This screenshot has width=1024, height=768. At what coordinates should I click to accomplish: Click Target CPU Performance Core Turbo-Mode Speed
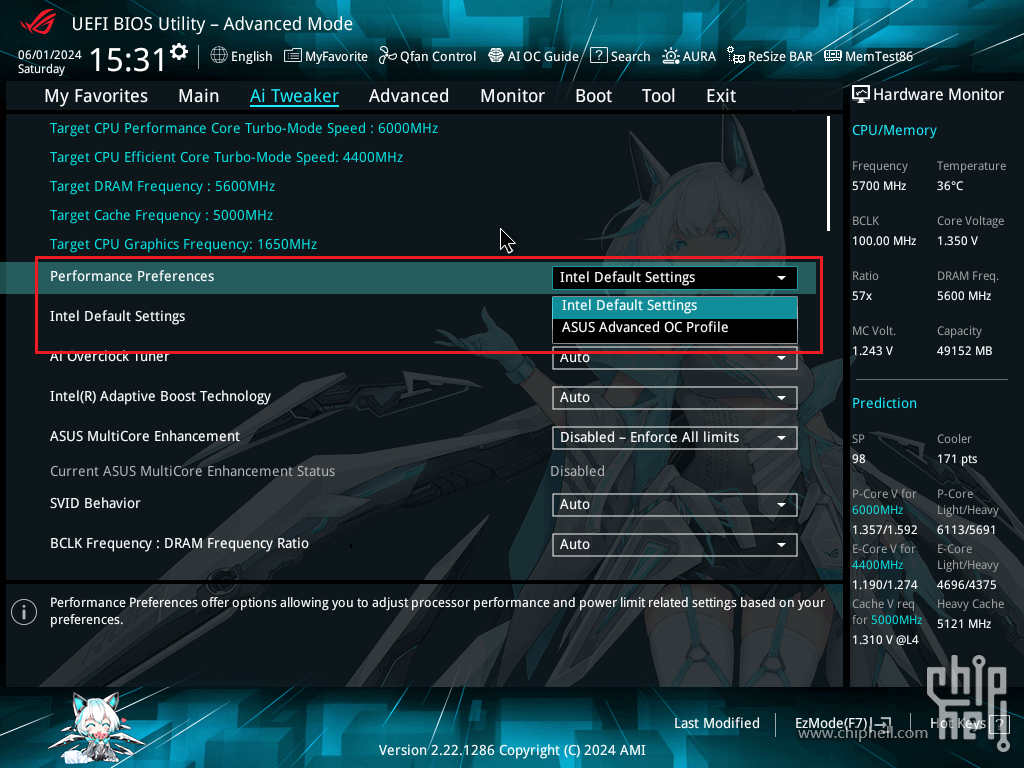tap(244, 128)
